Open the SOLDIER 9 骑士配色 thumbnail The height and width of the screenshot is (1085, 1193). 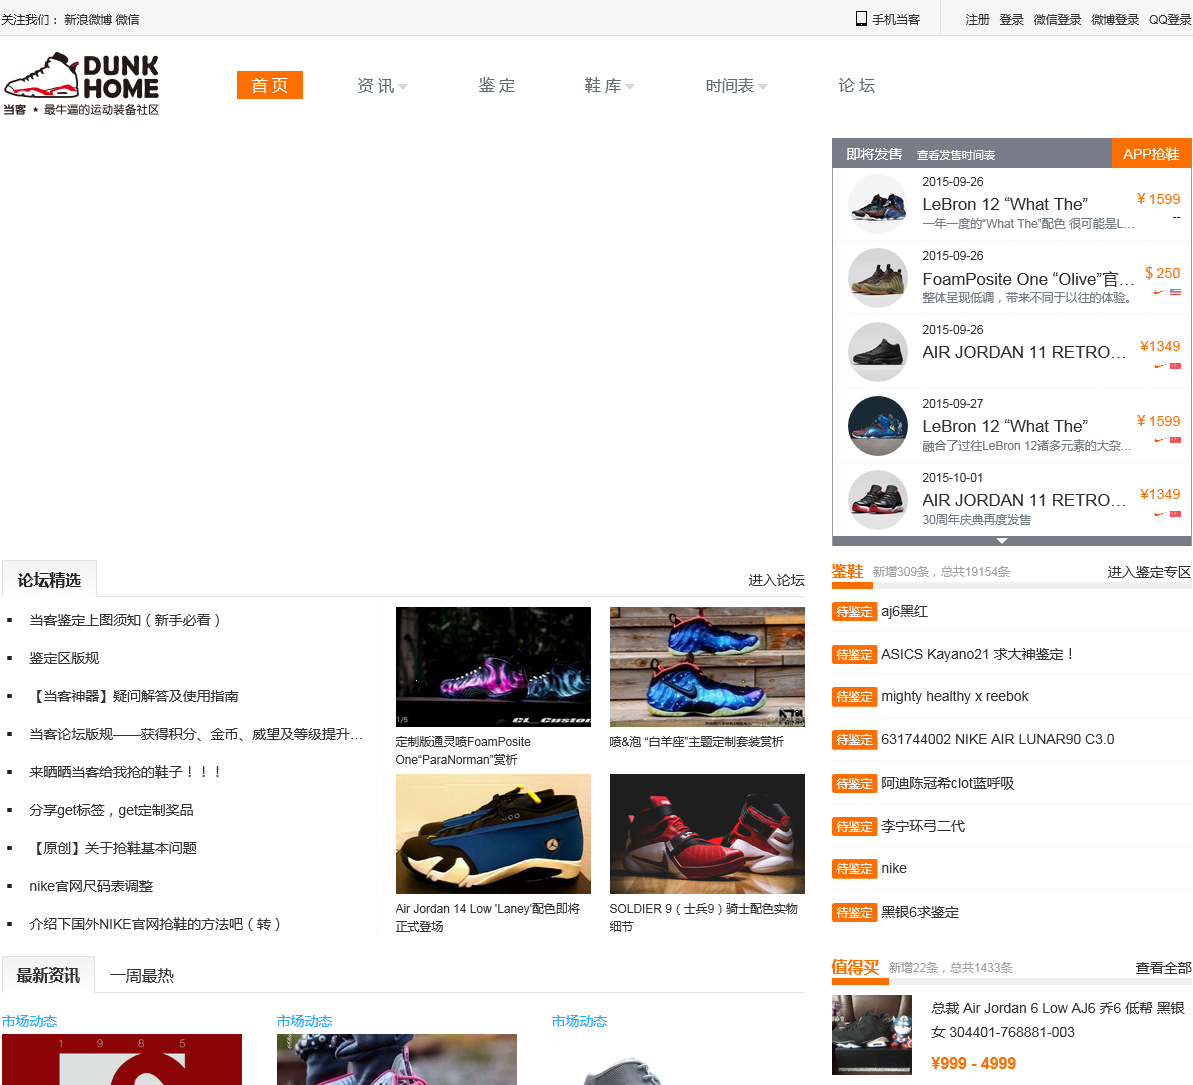pyautogui.click(x=707, y=834)
